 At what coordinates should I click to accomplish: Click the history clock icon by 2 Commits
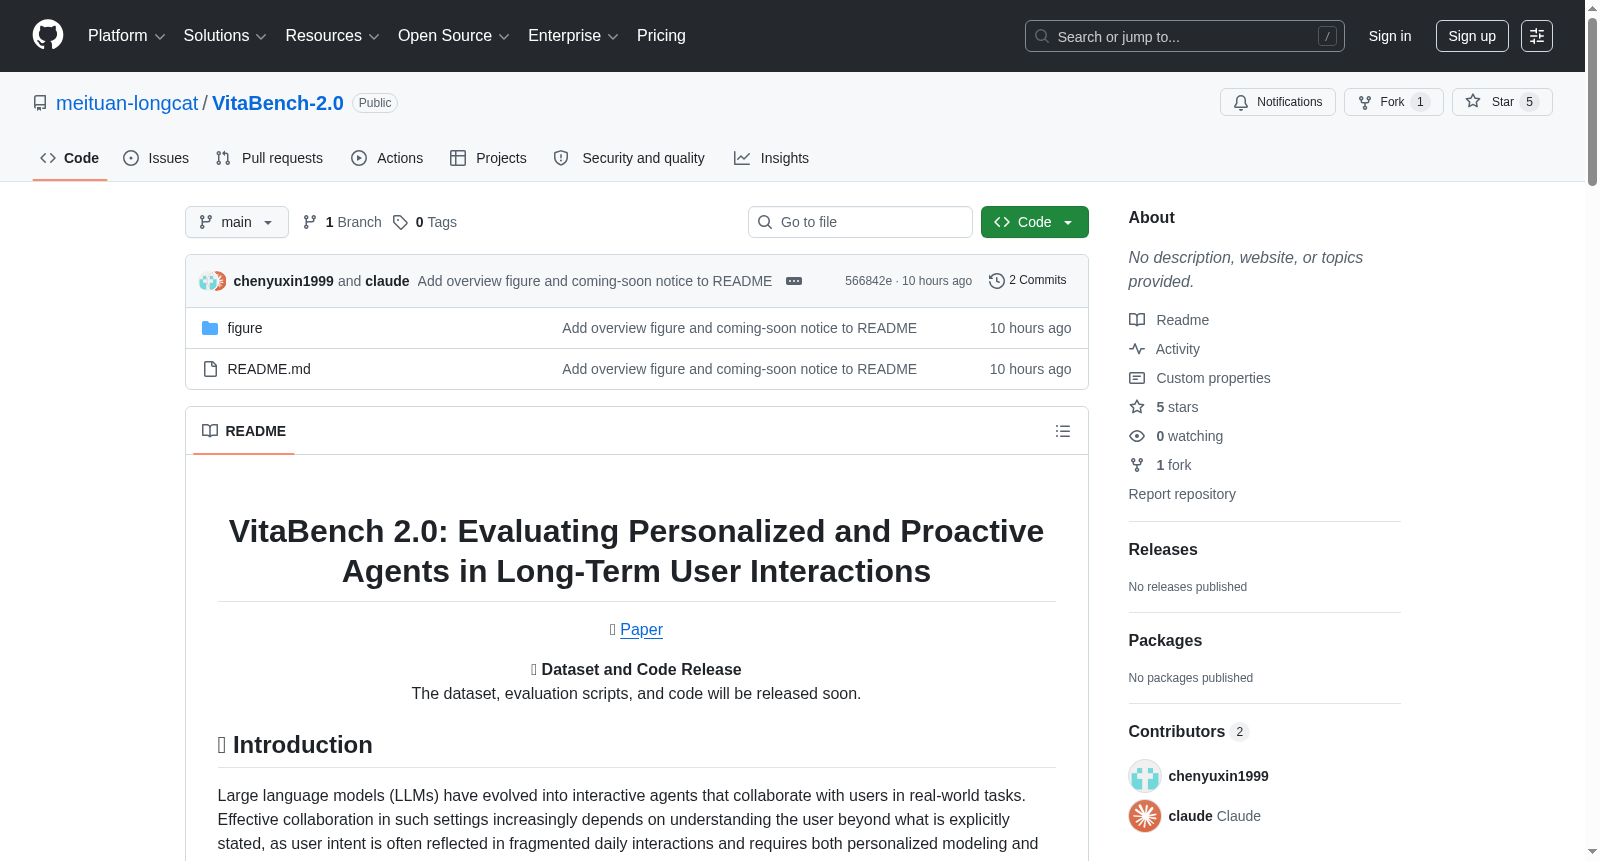pyautogui.click(x=997, y=281)
